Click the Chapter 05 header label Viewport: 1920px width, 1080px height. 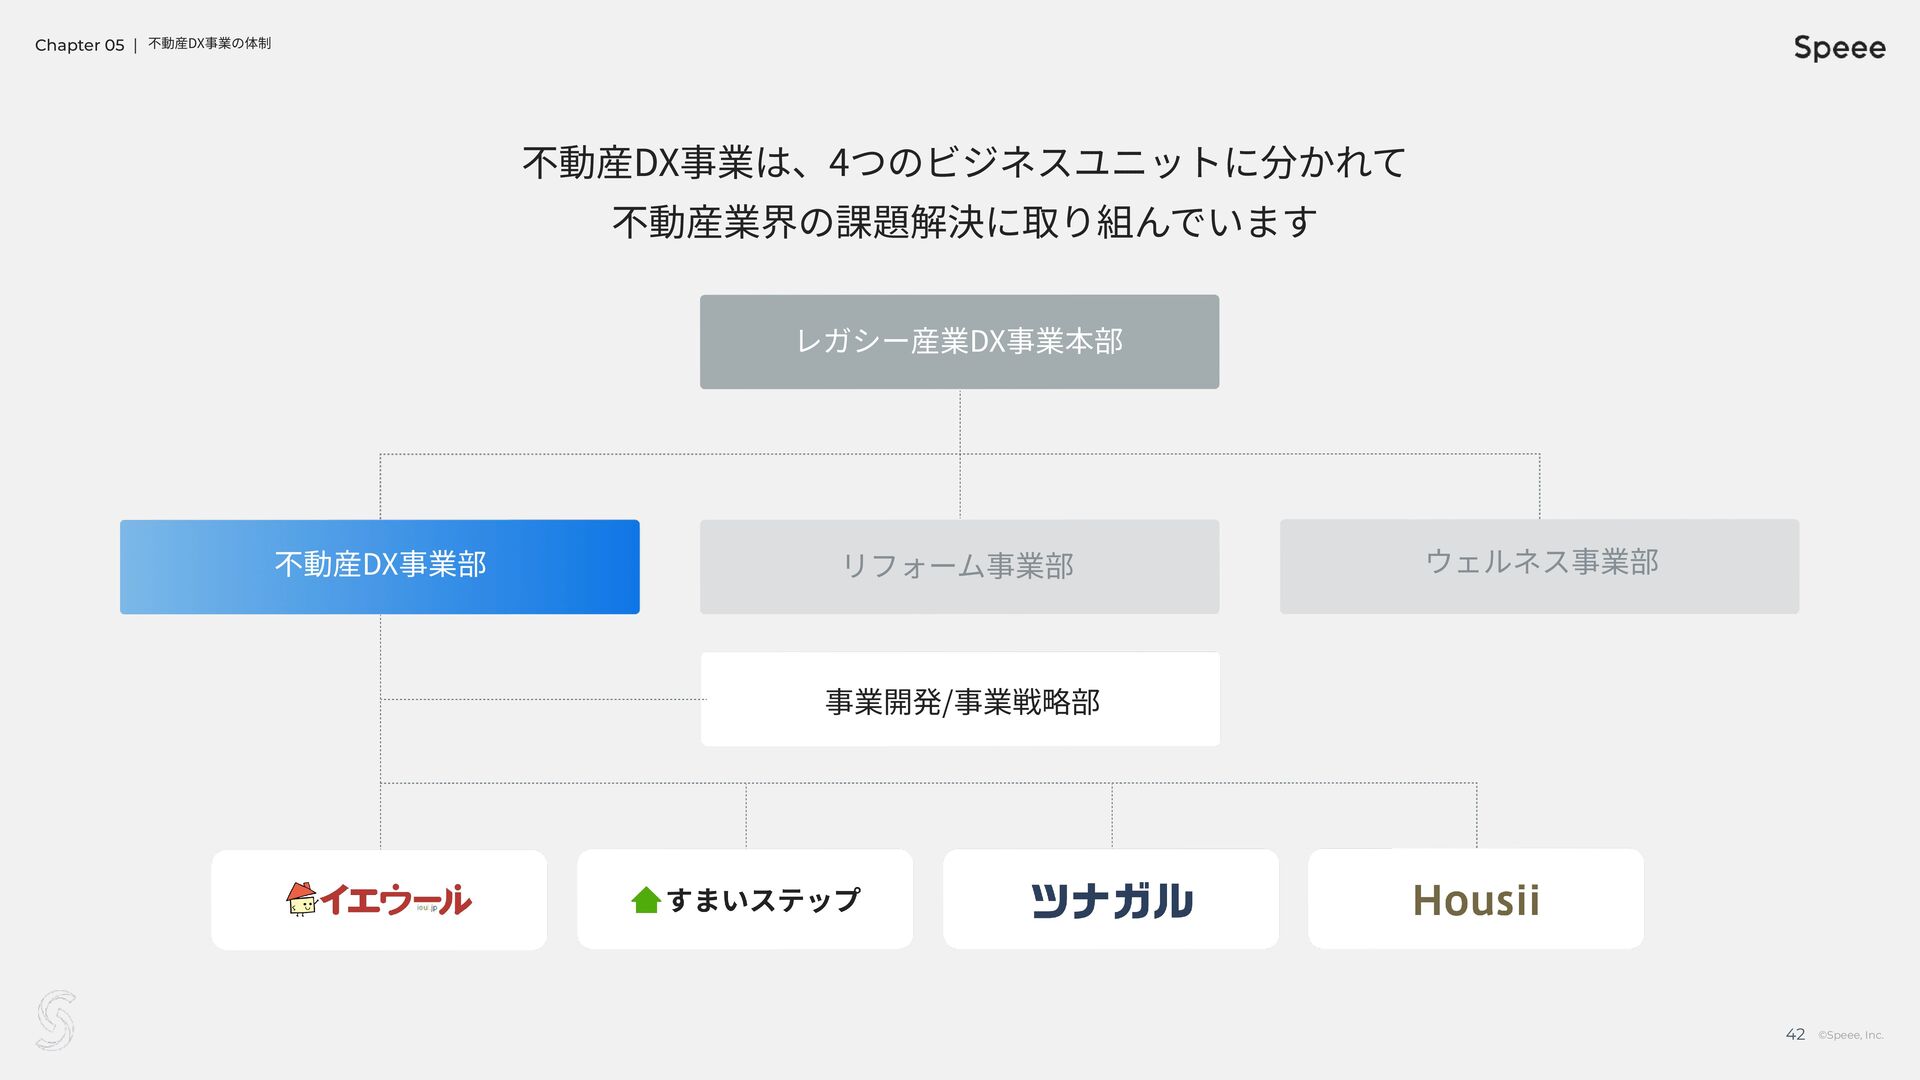coord(79,45)
